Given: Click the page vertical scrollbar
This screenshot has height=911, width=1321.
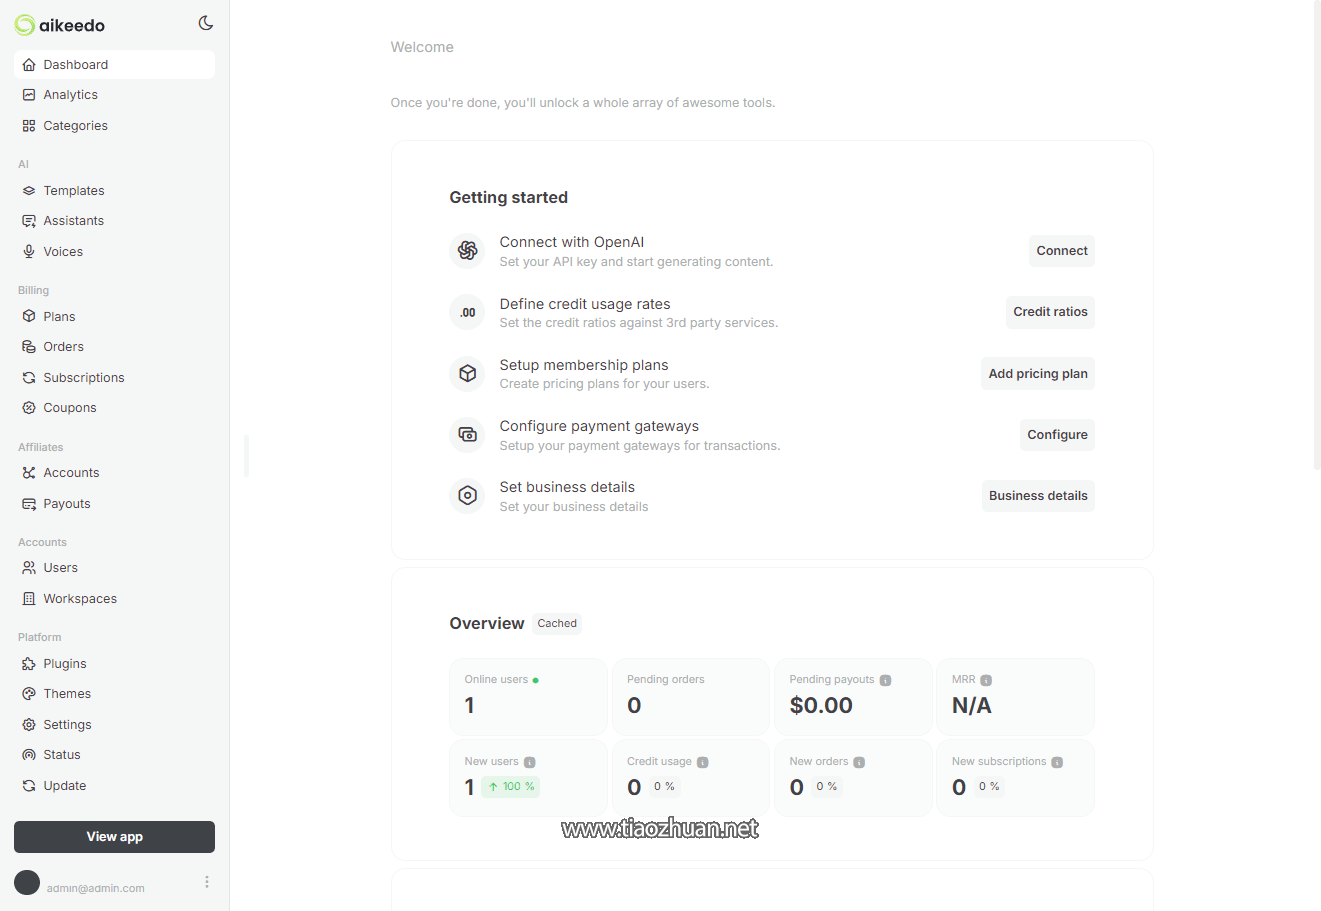Looking at the screenshot, I should click(x=1316, y=235).
